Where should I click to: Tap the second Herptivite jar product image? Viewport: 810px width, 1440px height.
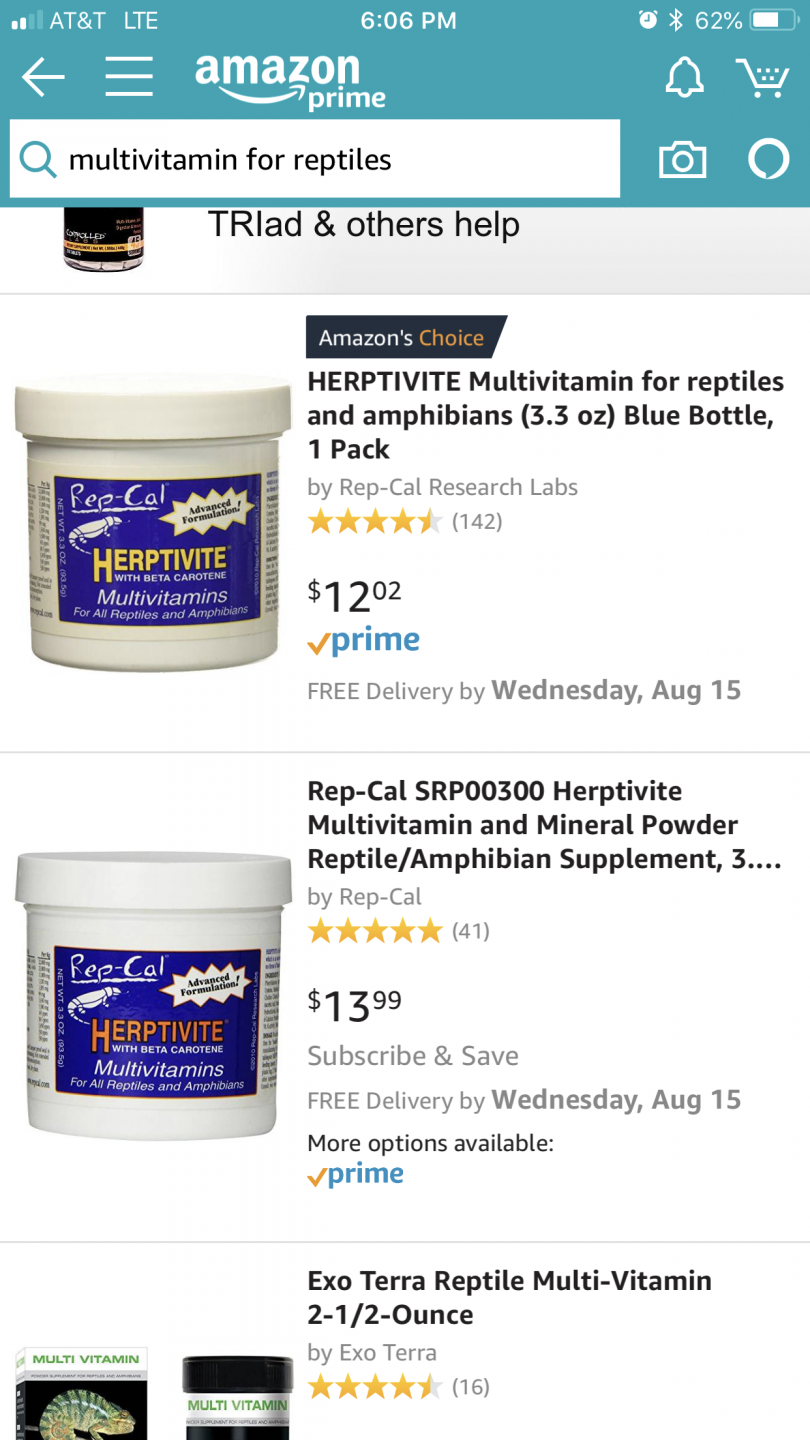153,995
